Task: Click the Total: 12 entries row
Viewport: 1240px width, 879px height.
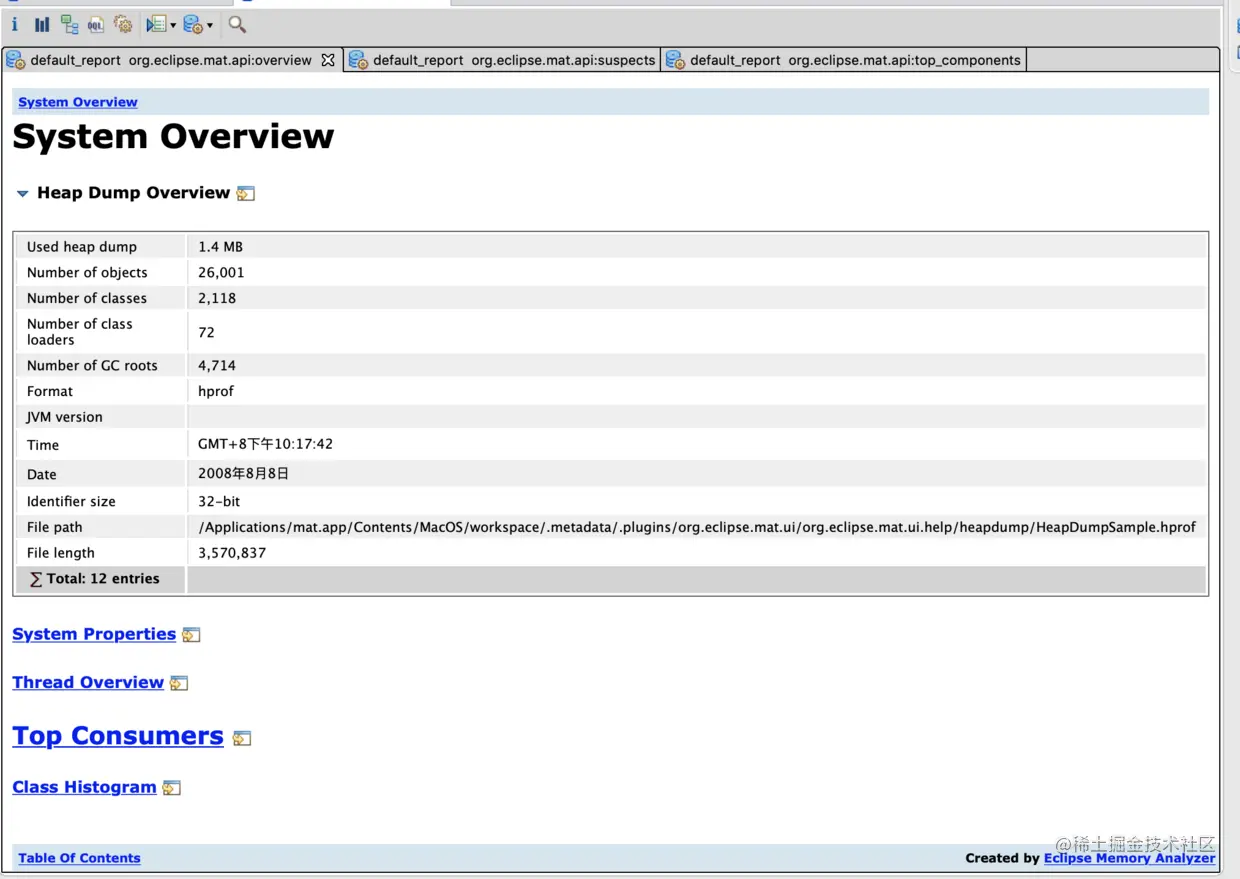Action: [x=610, y=579]
